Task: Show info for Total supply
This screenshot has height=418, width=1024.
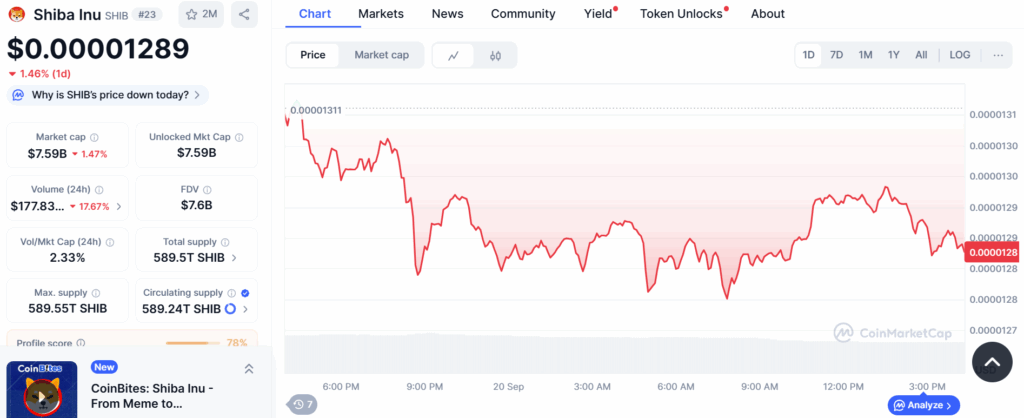Action: coord(225,242)
